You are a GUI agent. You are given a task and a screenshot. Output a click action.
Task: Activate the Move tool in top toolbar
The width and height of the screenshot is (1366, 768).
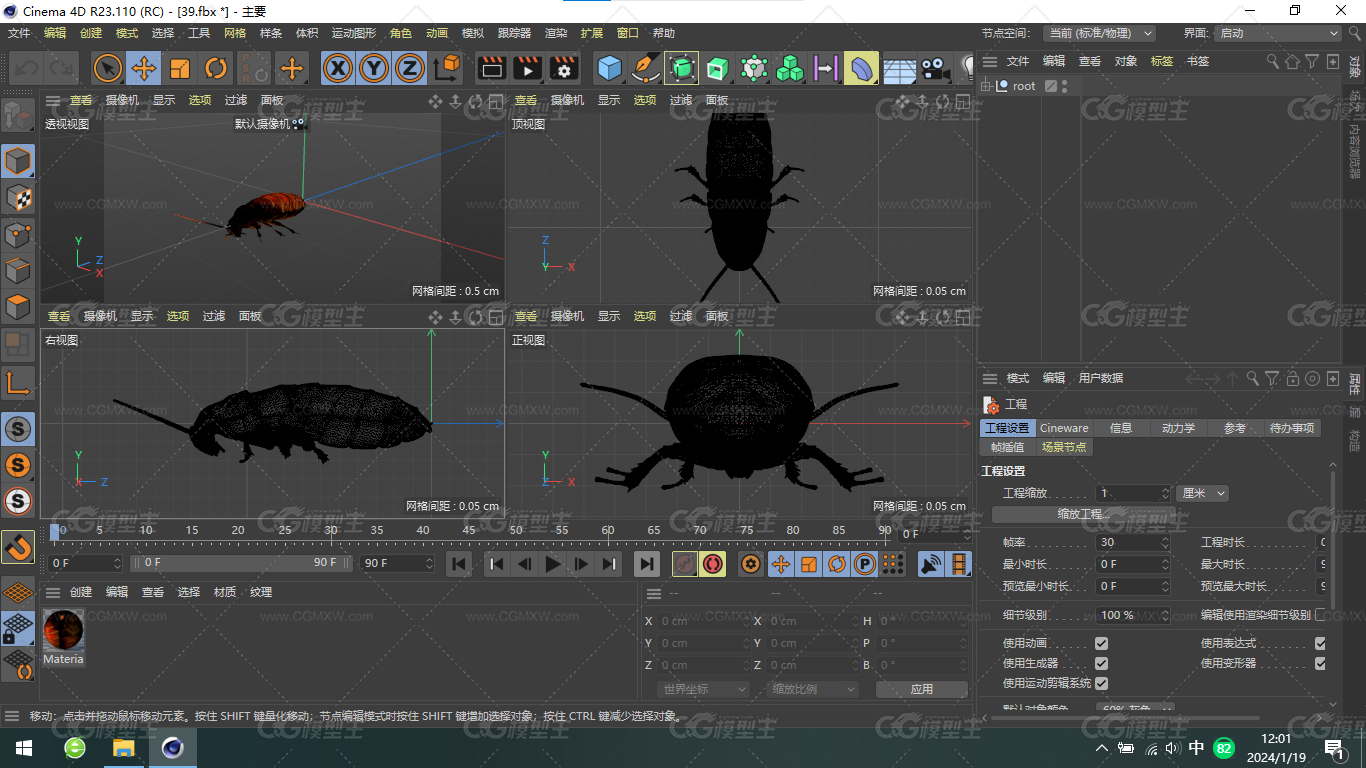[x=144, y=68]
